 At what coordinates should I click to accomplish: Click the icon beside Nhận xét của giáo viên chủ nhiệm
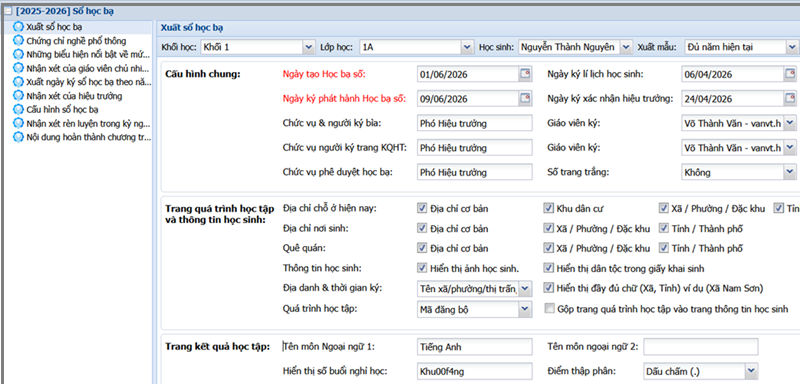coord(19,68)
